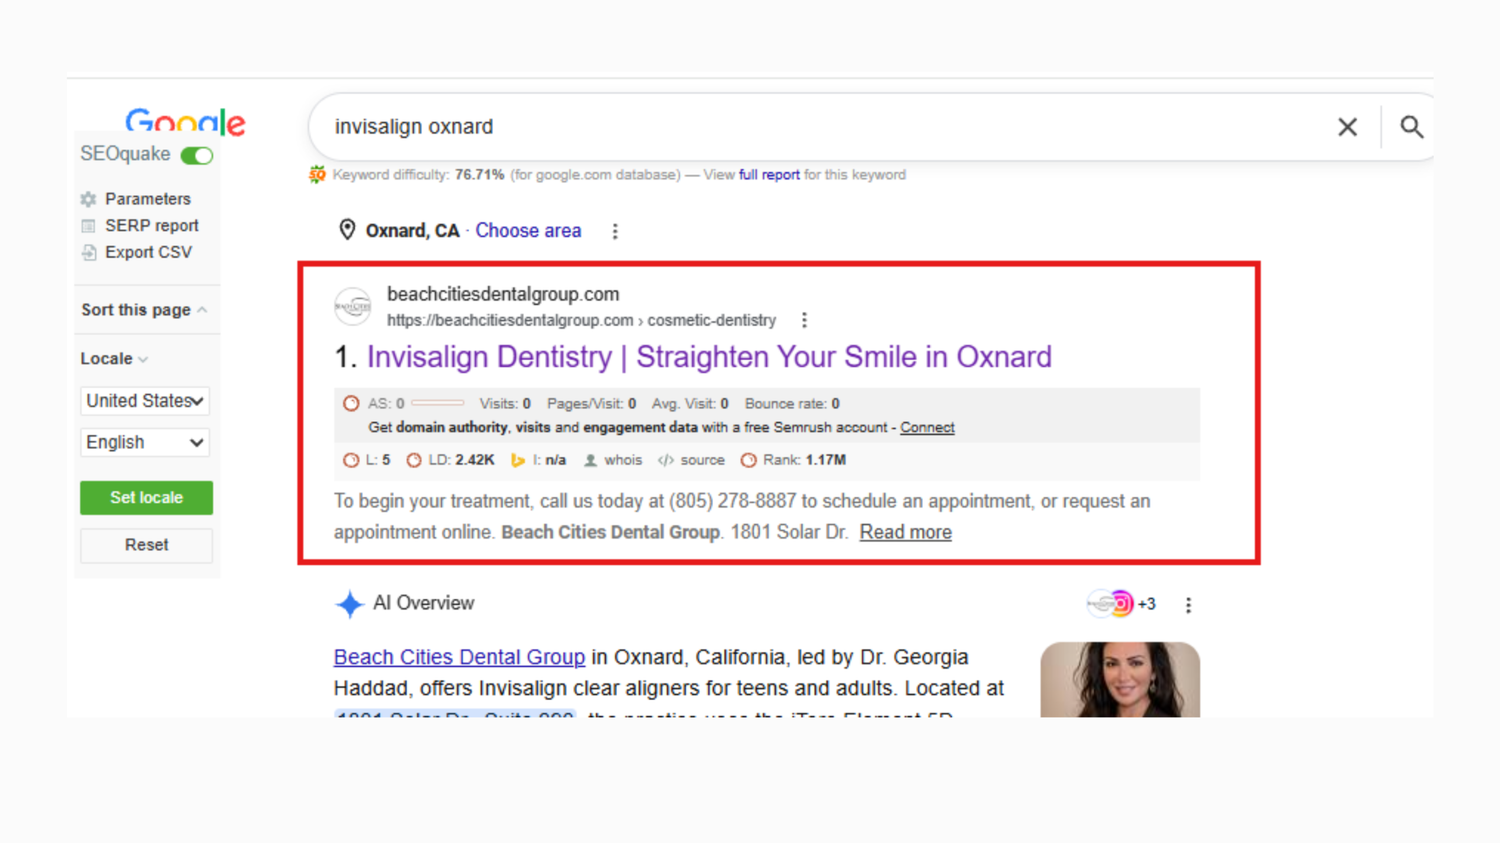Click the Avg. Visit: 0 metric
The height and width of the screenshot is (843, 1500).
[690, 404]
